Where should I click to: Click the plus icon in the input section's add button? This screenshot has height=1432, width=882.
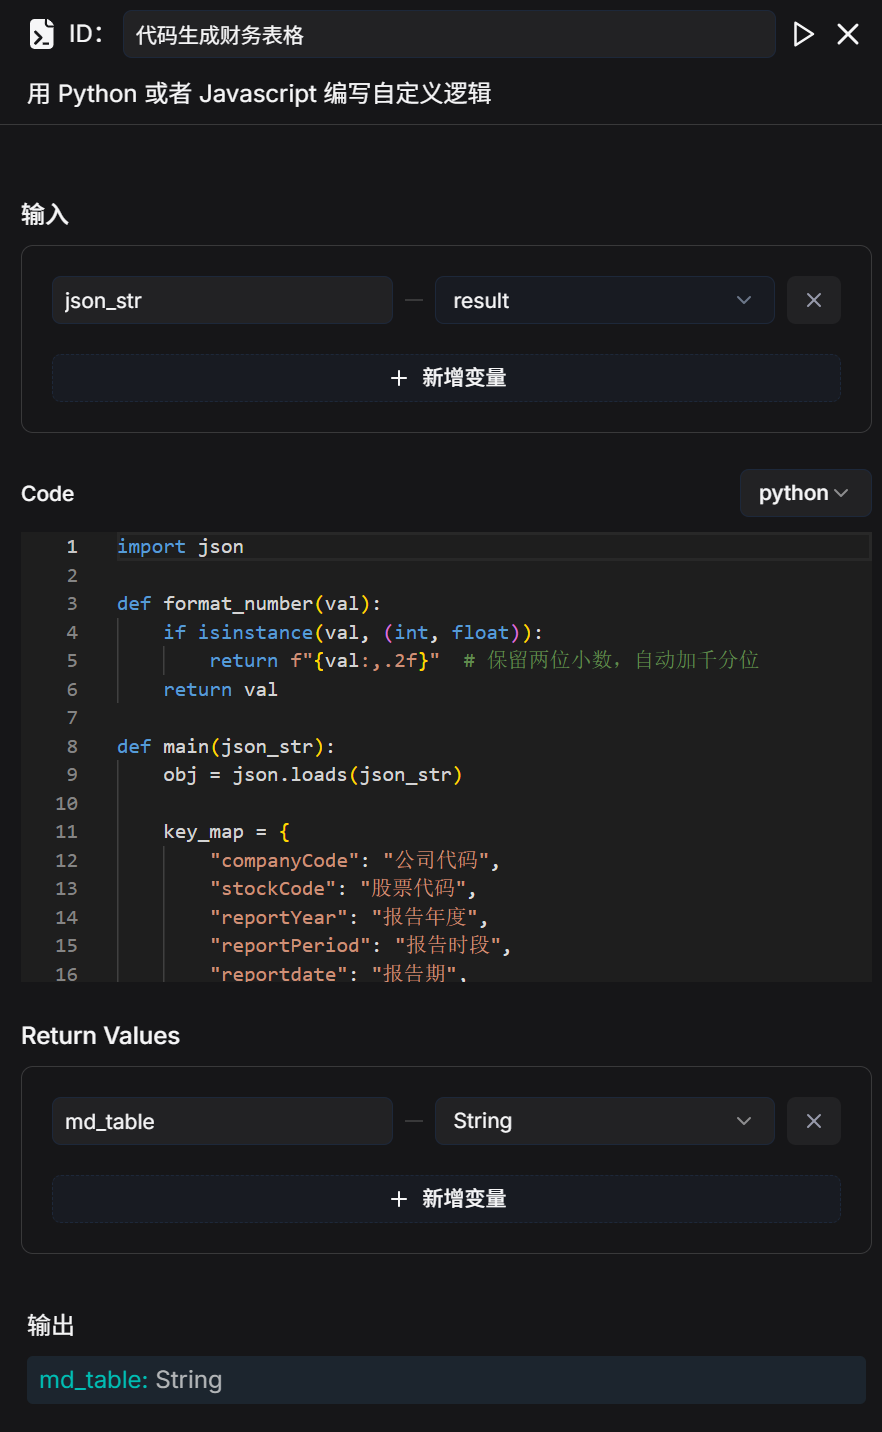point(399,378)
